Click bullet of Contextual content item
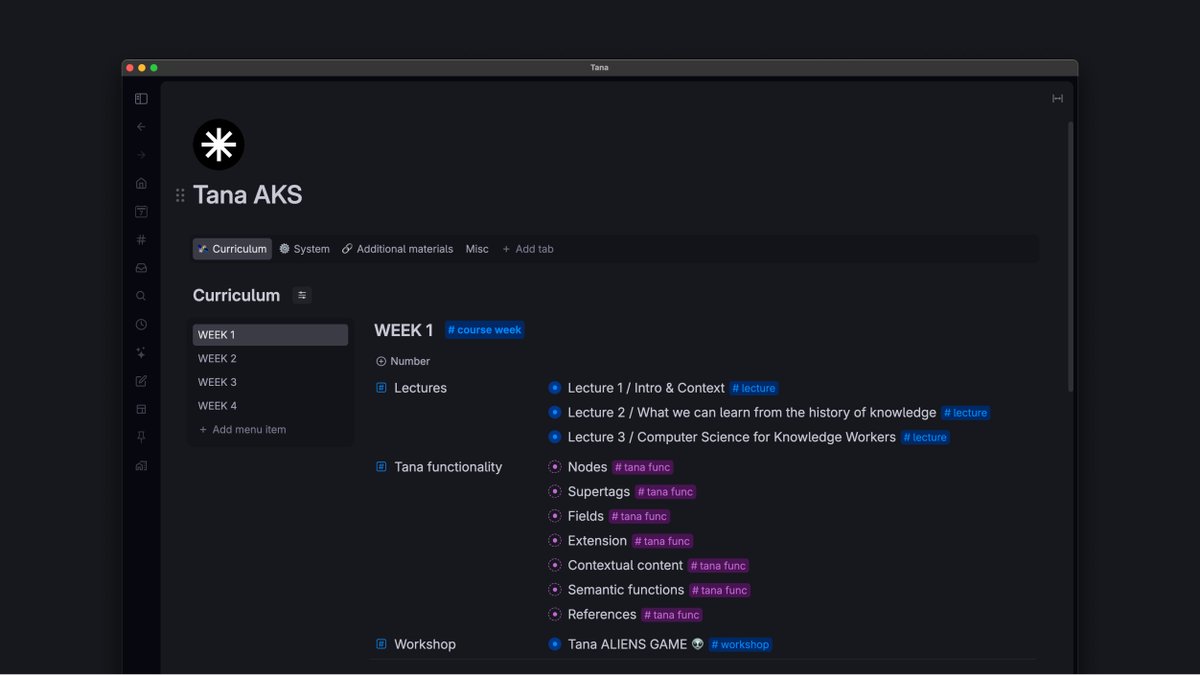The width and height of the screenshot is (1200, 675). coord(555,565)
